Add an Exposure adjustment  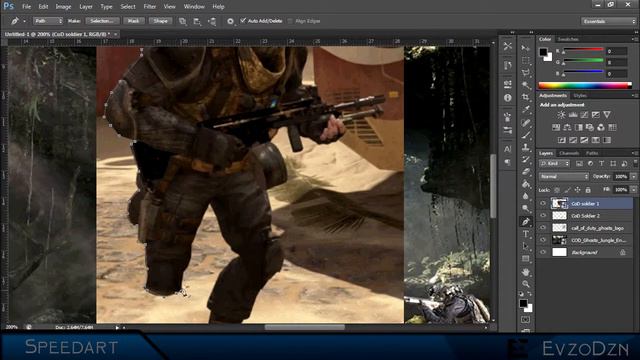pos(596,115)
